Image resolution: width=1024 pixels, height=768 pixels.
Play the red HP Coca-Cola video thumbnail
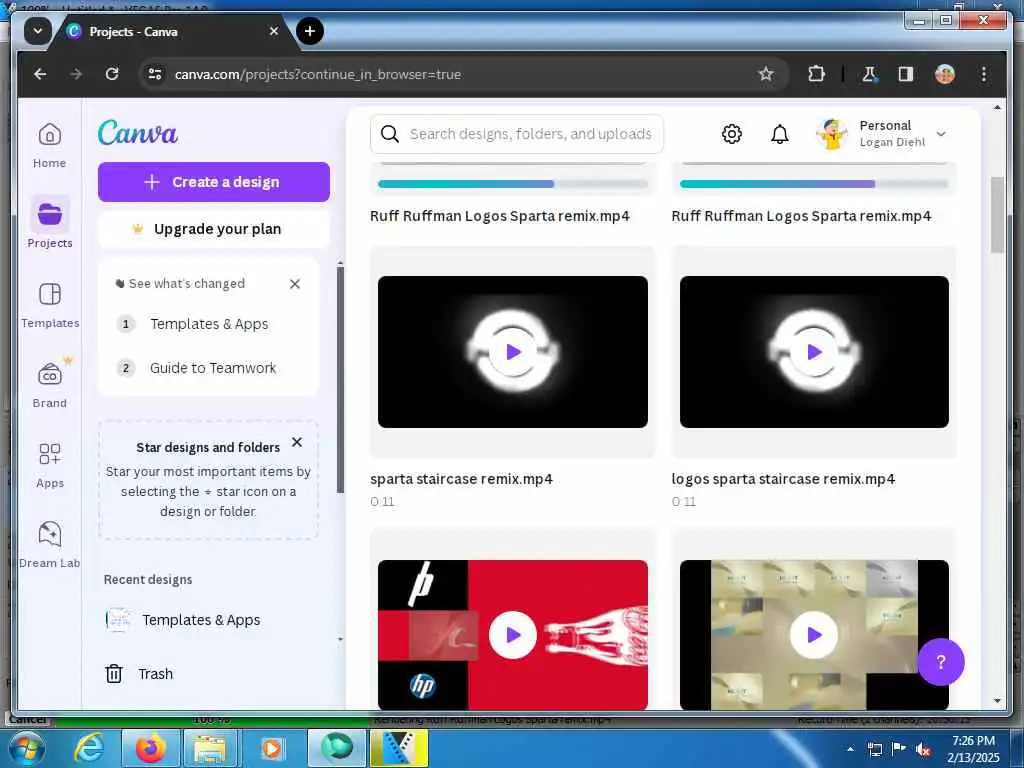pos(513,635)
